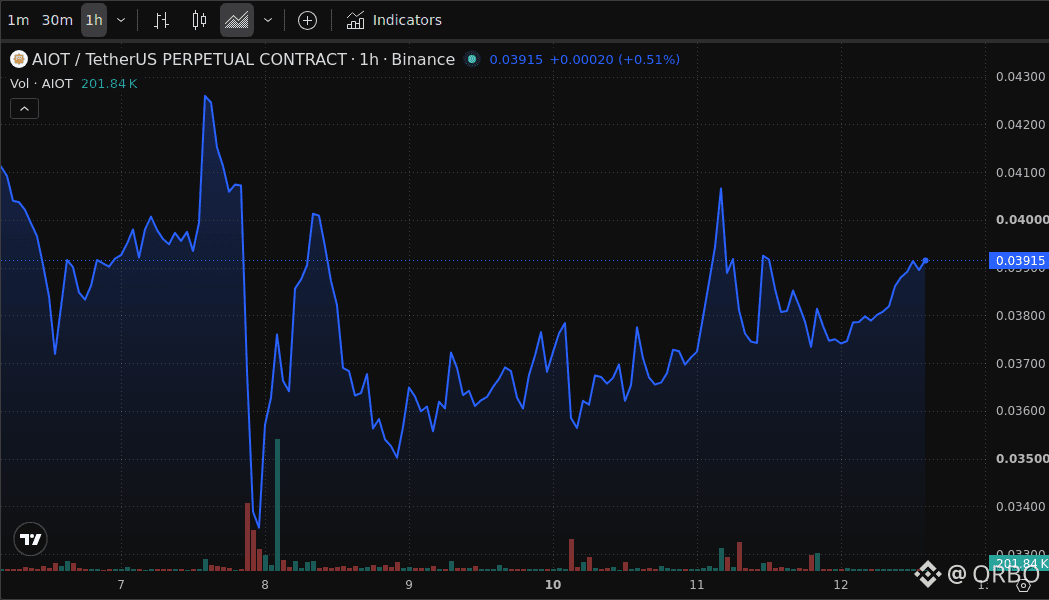Click the date label 12 on the time axis
Screen dimensions: 1049x600
click(x=841, y=585)
